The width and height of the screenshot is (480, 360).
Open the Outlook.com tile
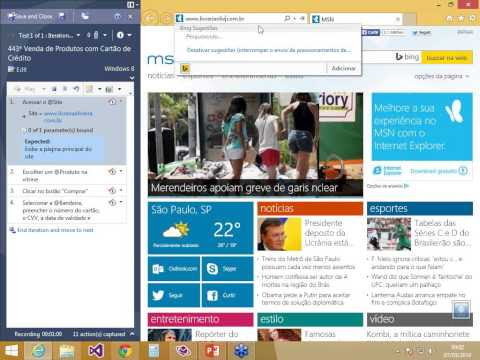(x=174, y=268)
